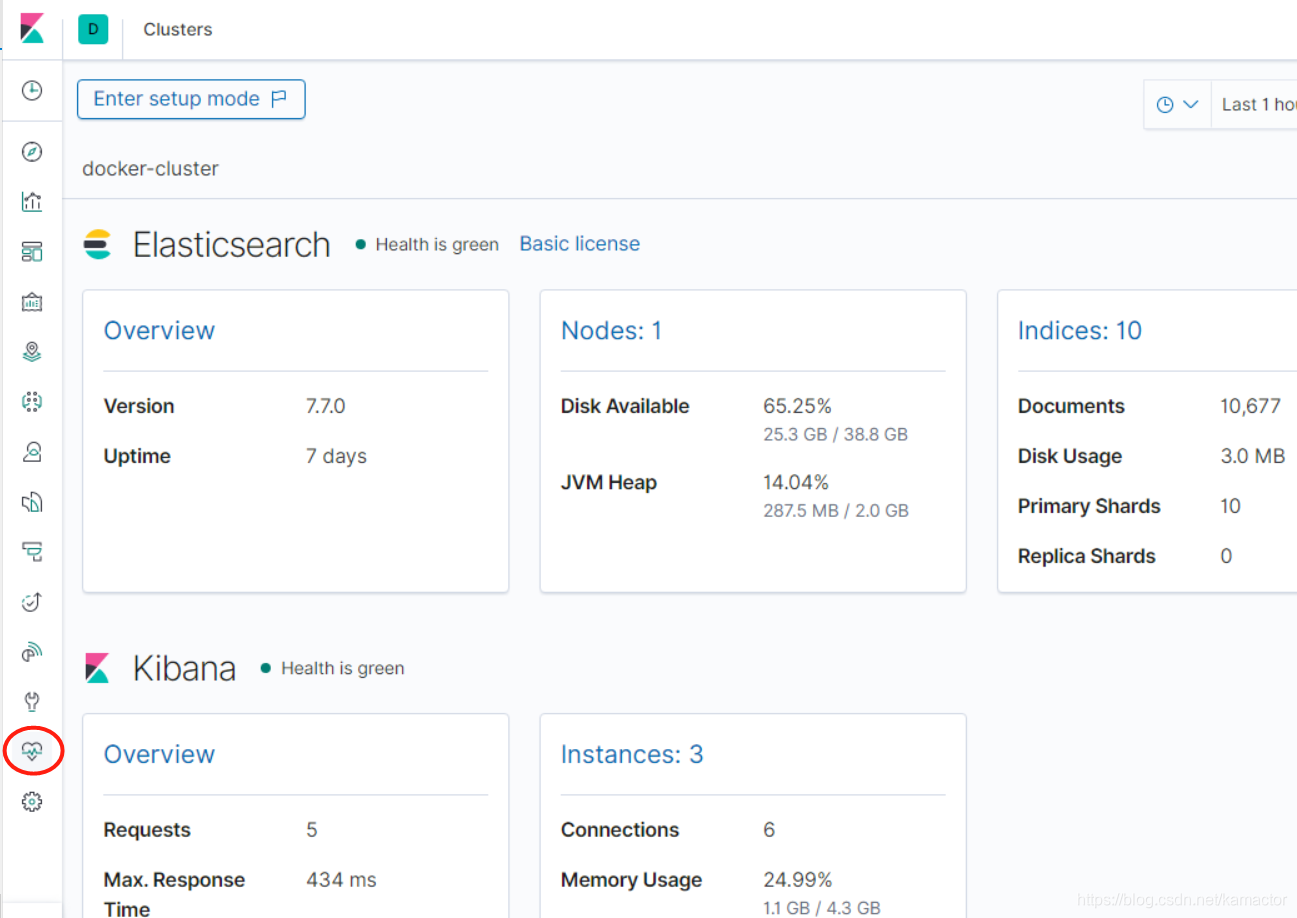
Task: Open the Dashboard app in the sidebar
Action: (x=31, y=251)
